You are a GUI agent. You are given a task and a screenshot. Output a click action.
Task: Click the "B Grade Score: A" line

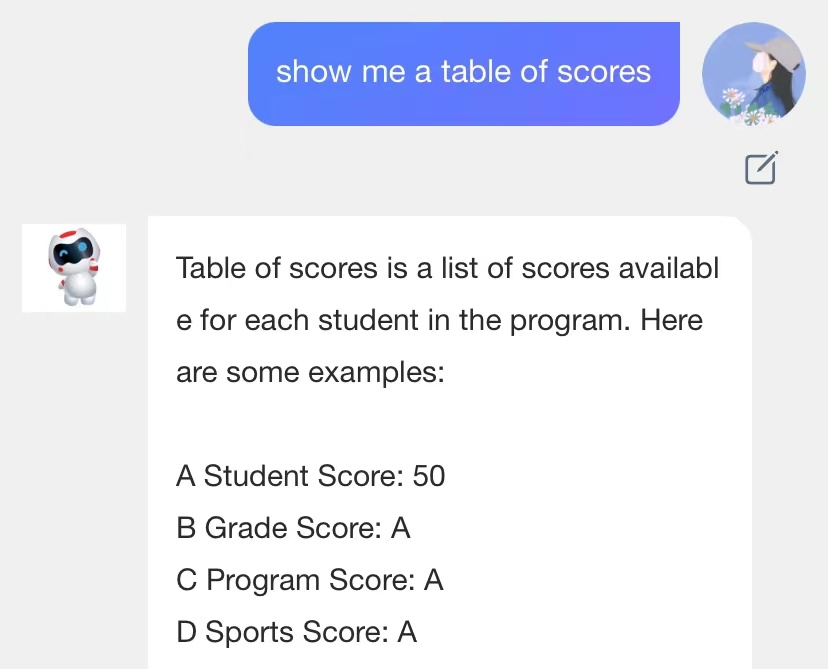[x=293, y=527]
